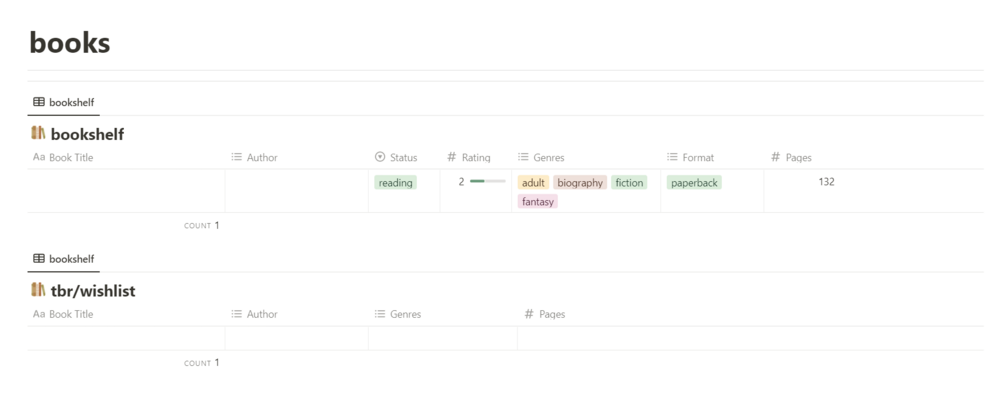Click the books emoji icon beside tbr/wishlist heading
Image resolution: width=1005 pixels, height=394 pixels.
coord(38,290)
